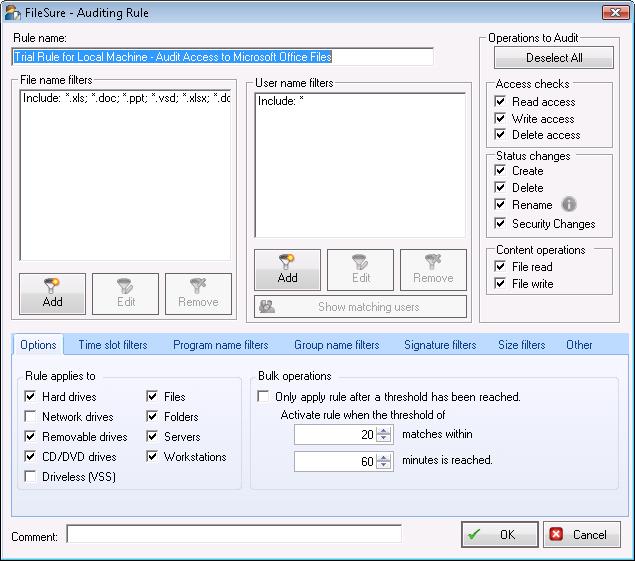Click Show matching users button

click(x=360, y=307)
